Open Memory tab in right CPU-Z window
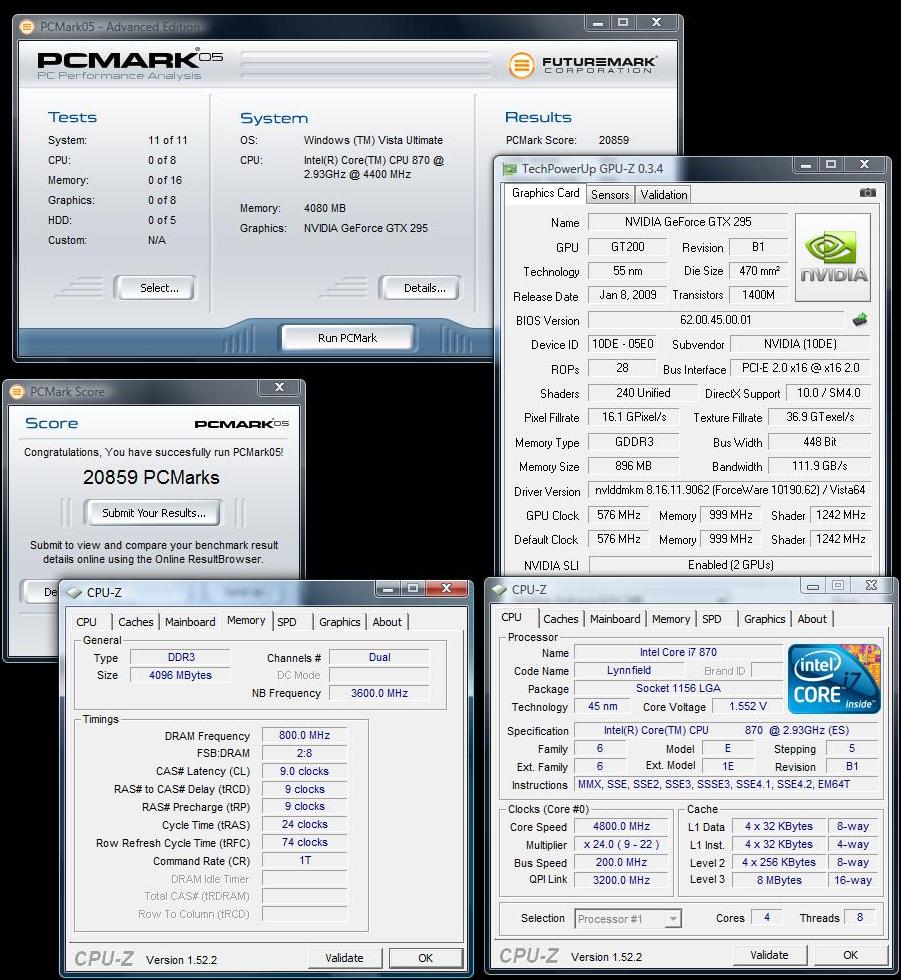901x980 pixels. coord(670,619)
